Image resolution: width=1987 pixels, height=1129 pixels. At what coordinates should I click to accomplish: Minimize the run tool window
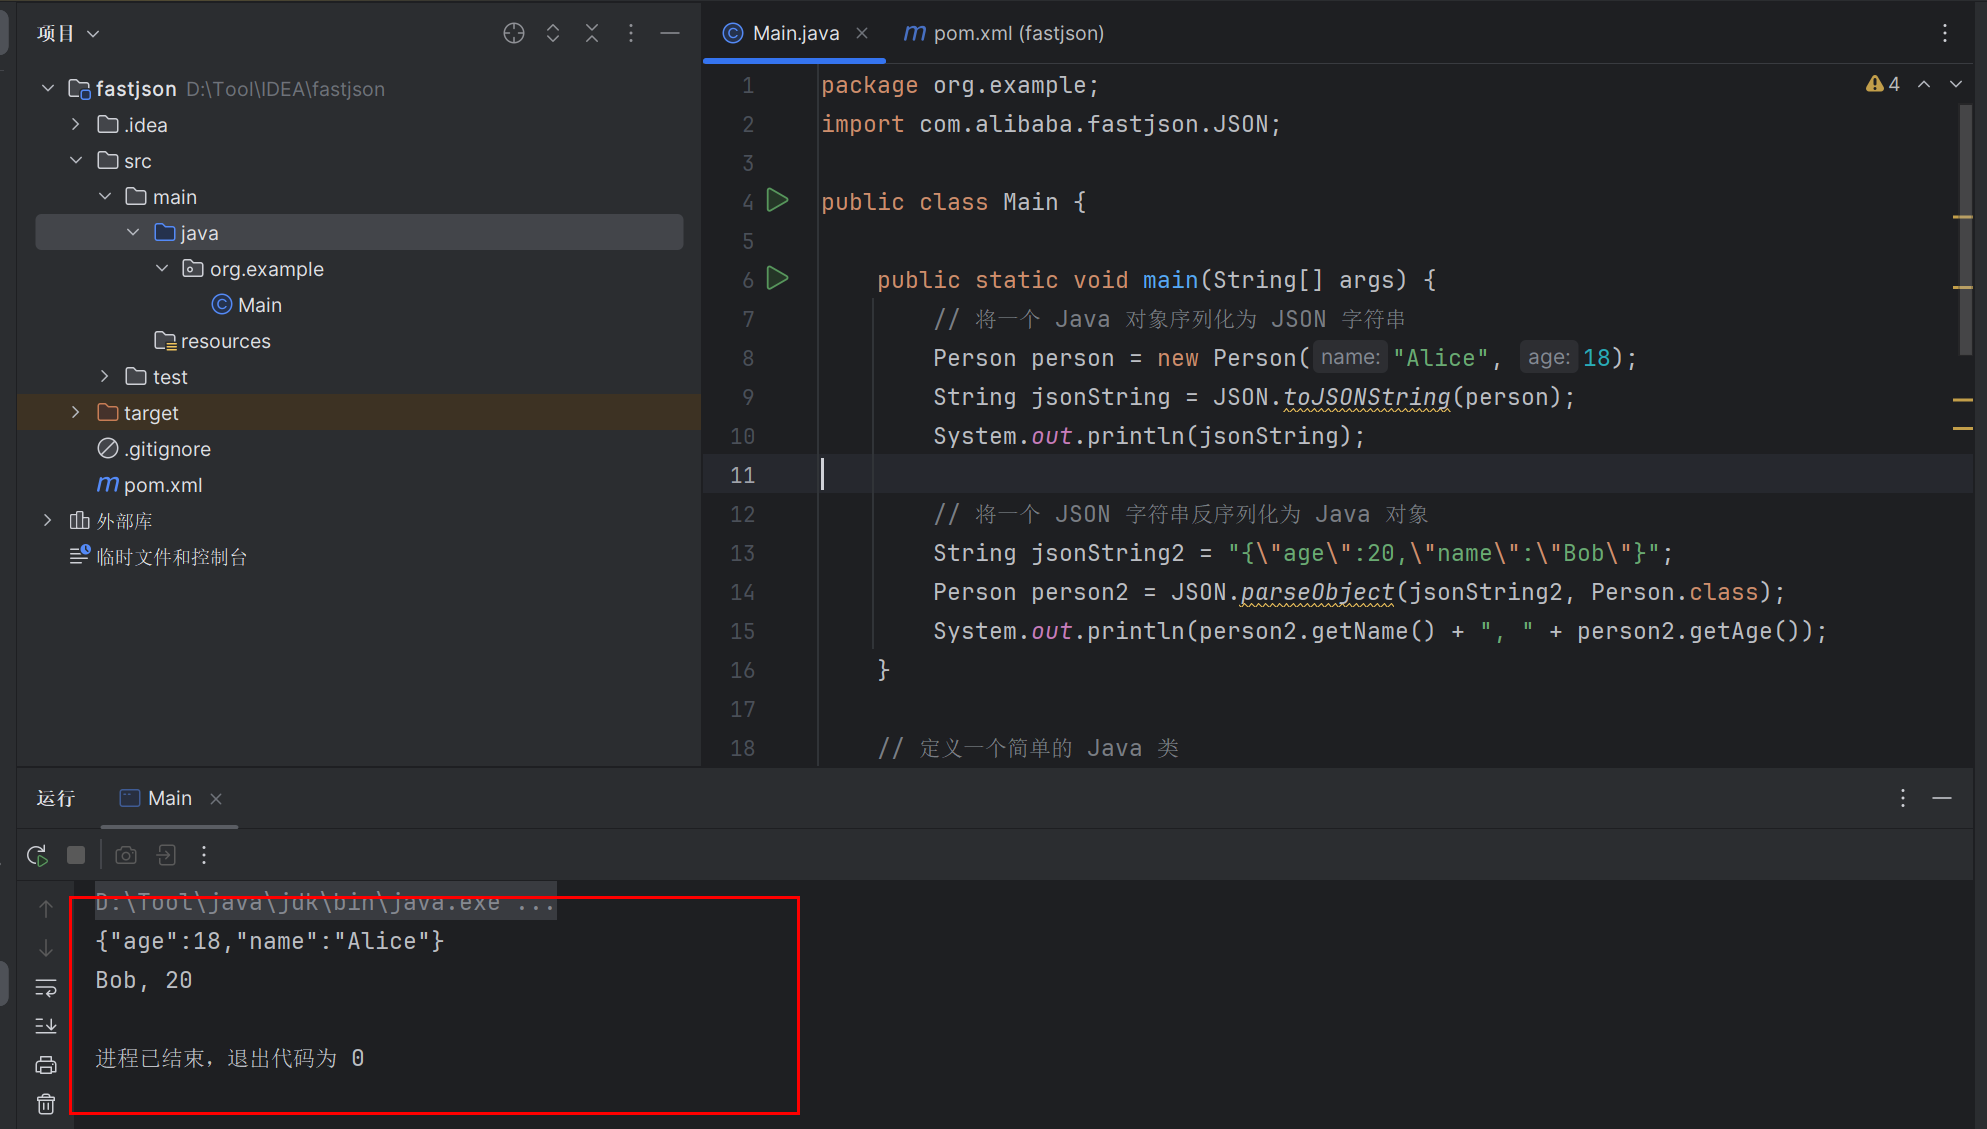pos(1942,798)
